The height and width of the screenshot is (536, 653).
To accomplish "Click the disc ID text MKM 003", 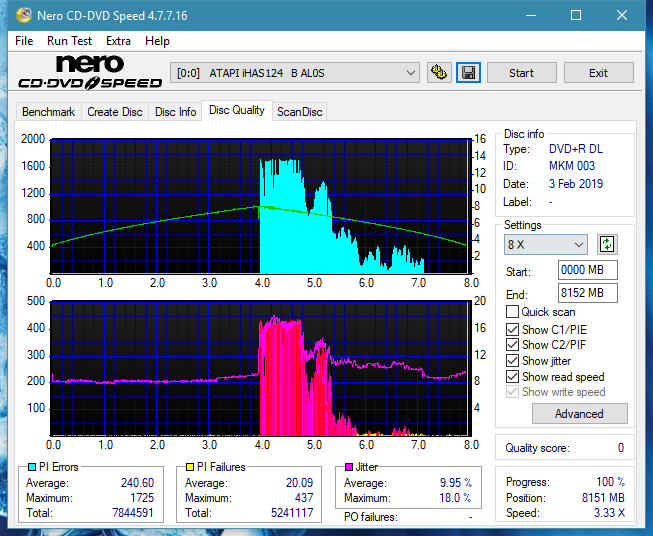I will click(x=571, y=166).
